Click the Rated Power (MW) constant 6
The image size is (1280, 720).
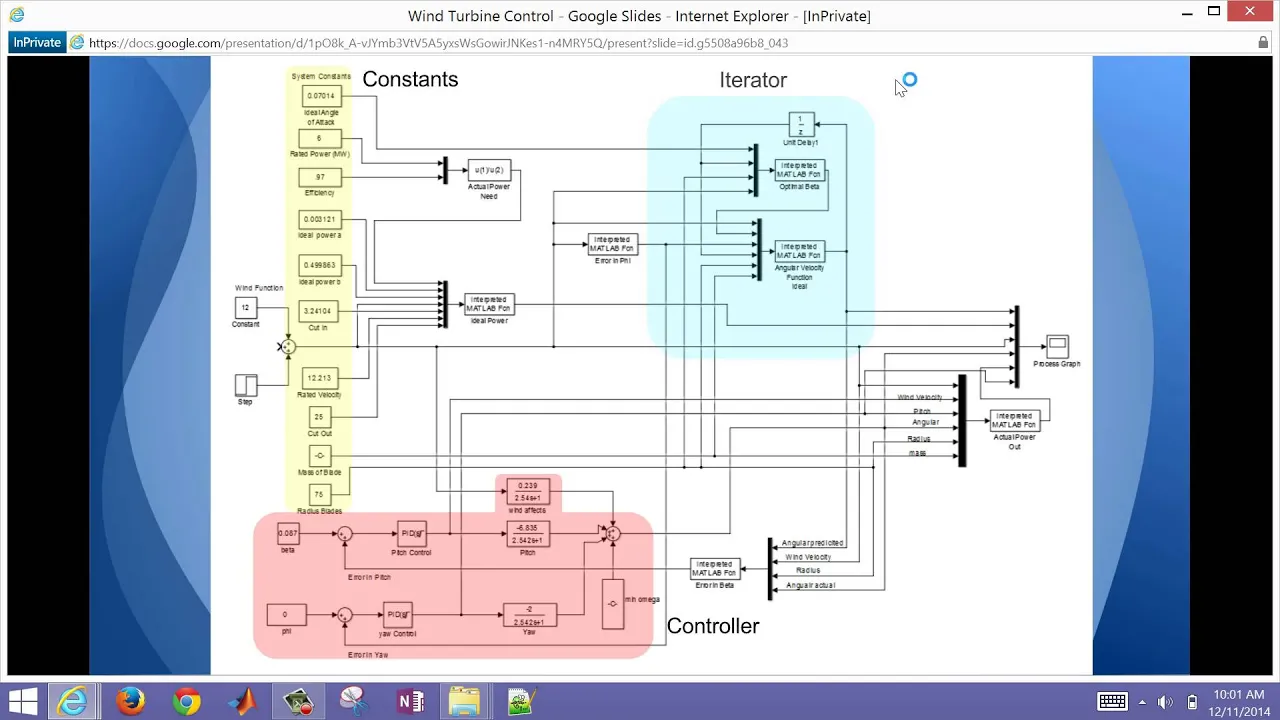pos(320,138)
